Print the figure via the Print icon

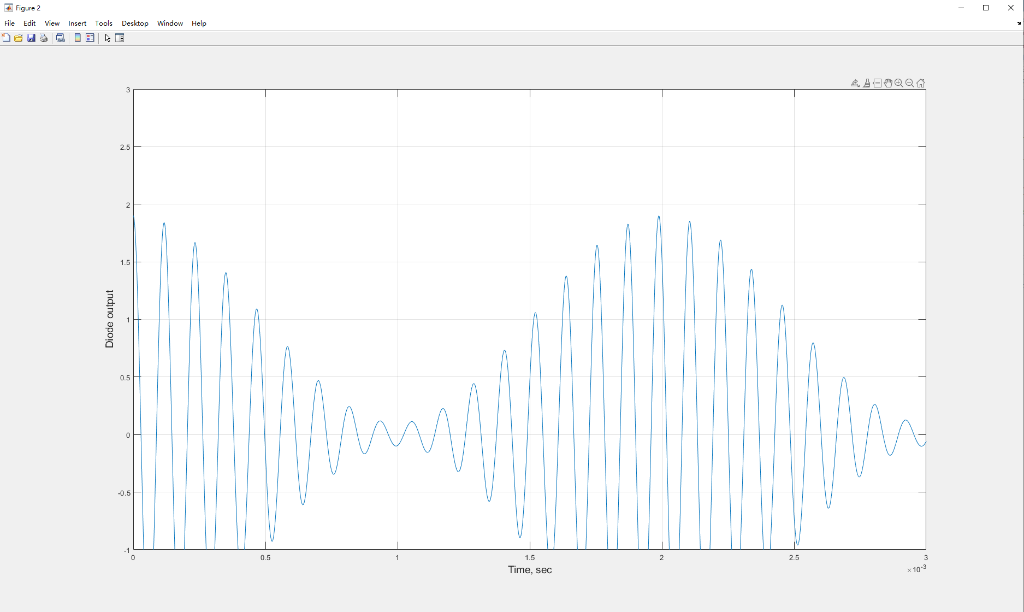(x=44, y=37)
